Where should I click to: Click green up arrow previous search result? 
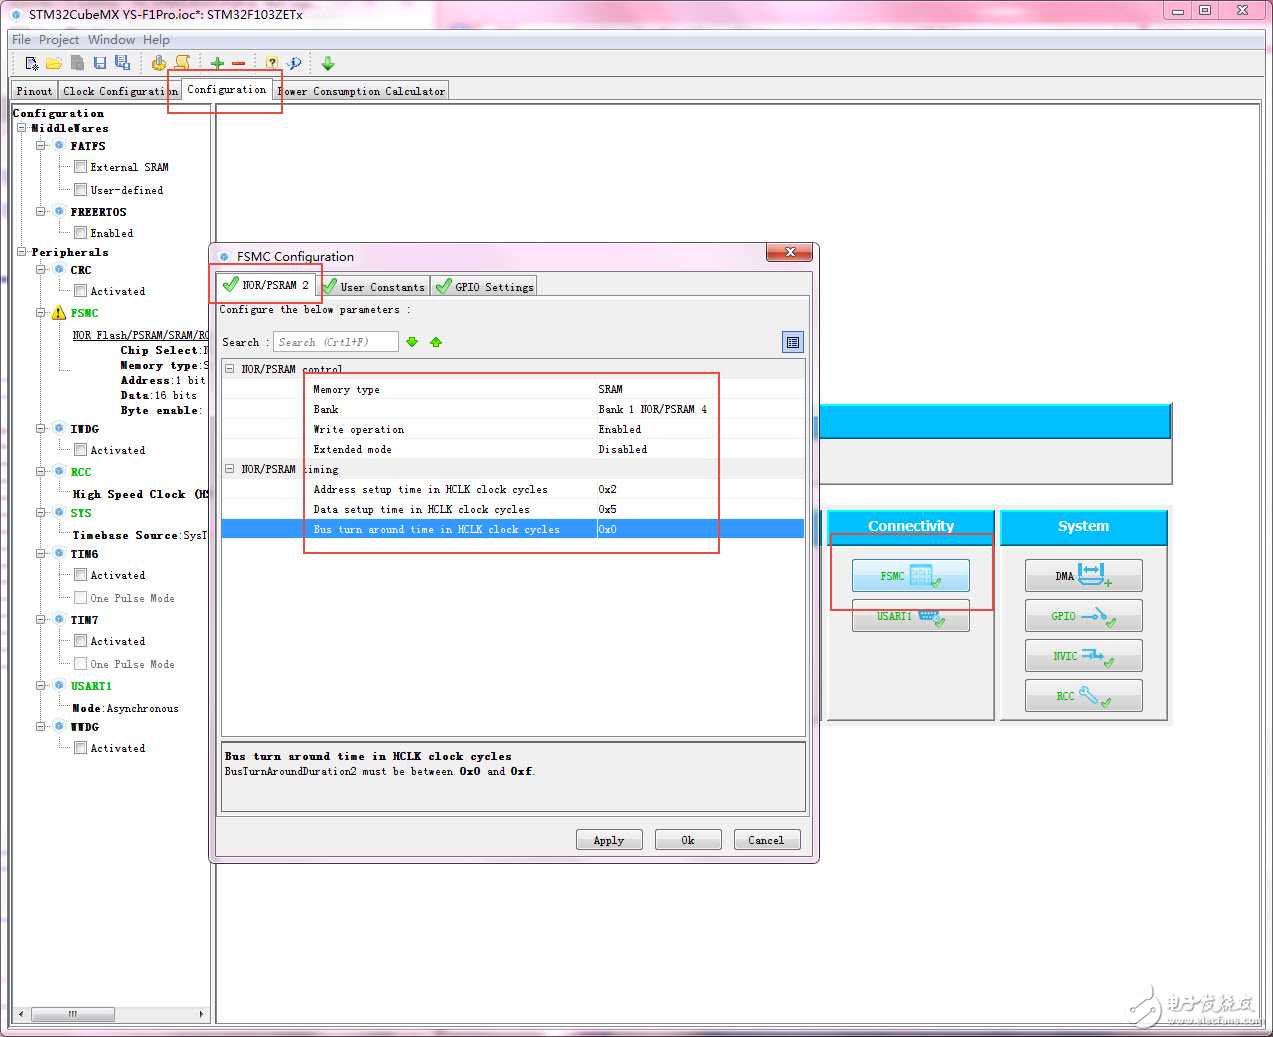[x=436, y=342]
